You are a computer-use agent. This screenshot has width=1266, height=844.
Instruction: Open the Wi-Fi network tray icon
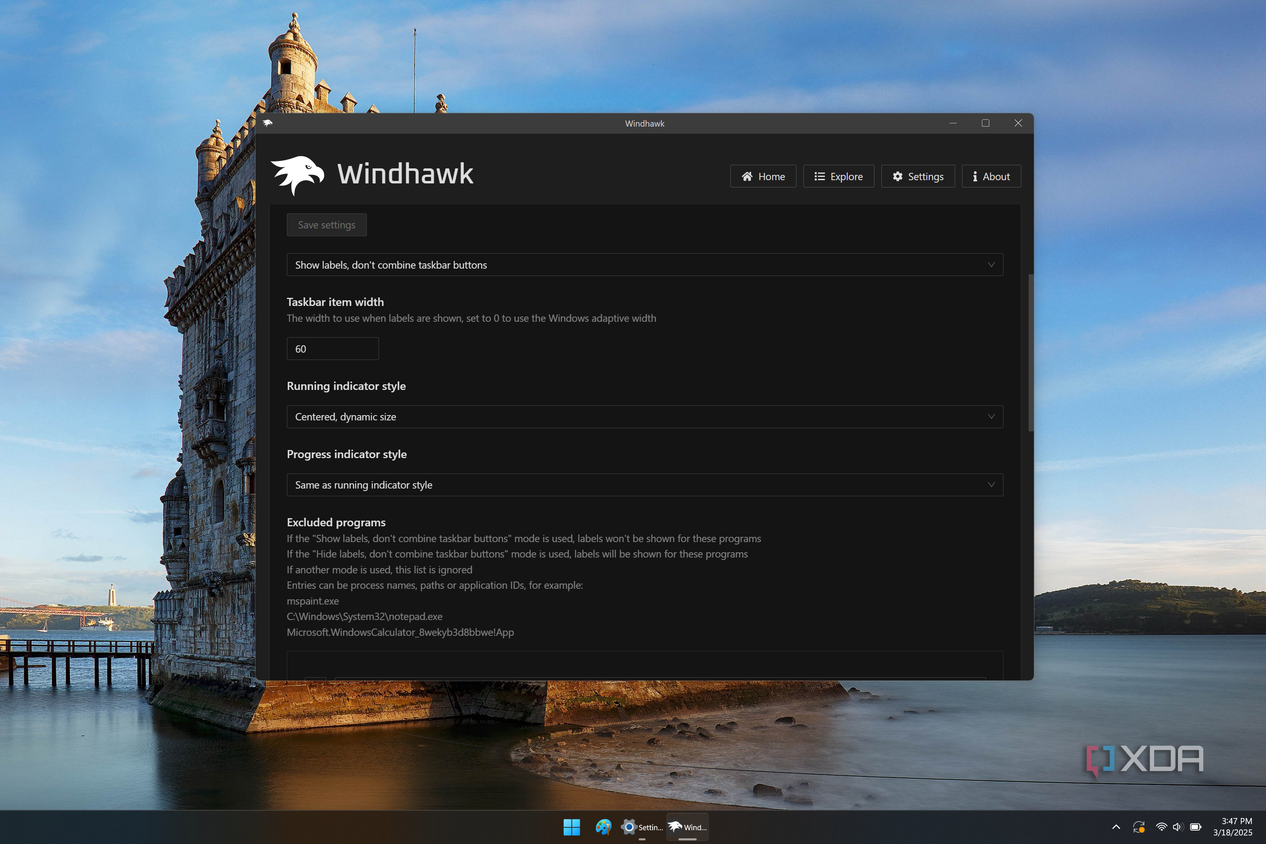[x=1161, y=827]
